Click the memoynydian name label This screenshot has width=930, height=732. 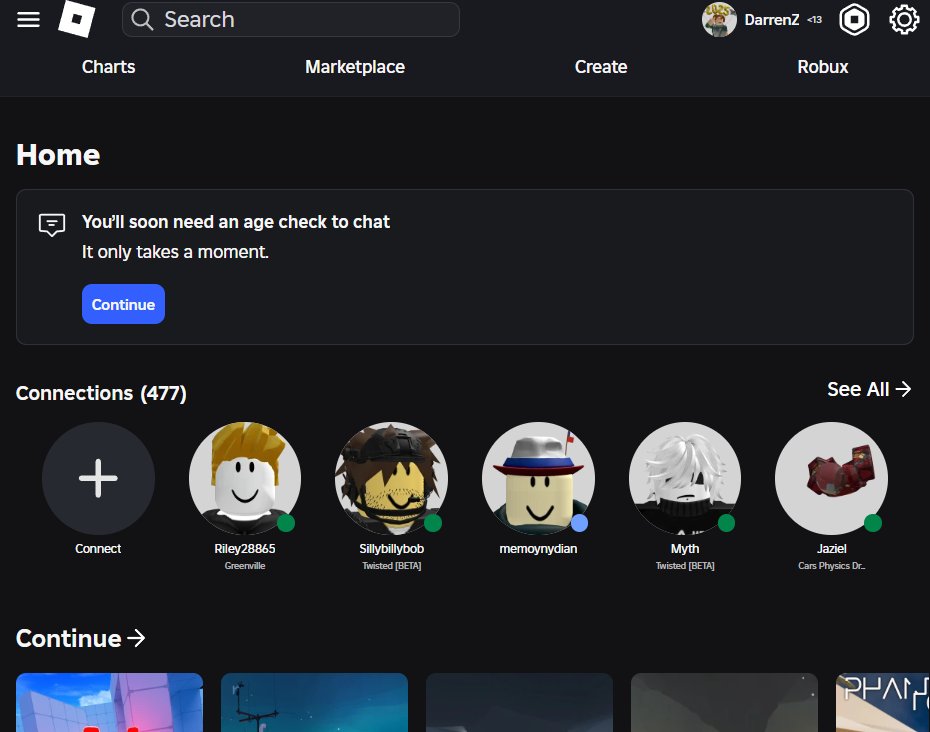pyautogui.click(x=538, y=549)
